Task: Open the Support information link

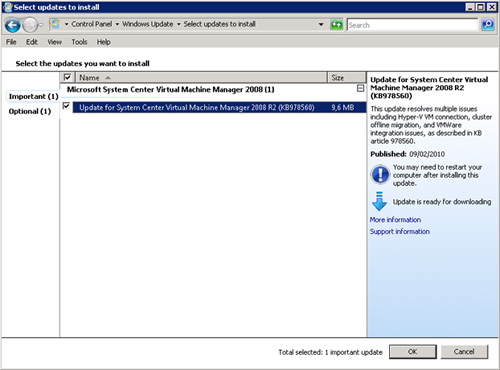Action: [x=400, y=231]
